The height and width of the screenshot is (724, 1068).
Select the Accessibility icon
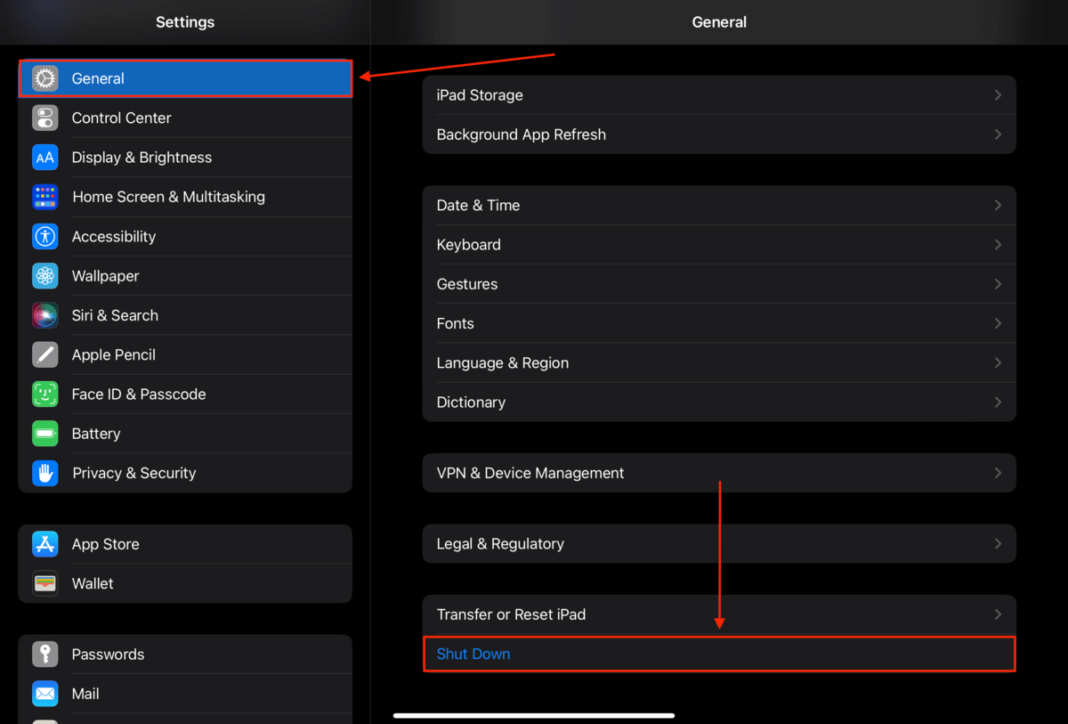[x=45, y=236]
